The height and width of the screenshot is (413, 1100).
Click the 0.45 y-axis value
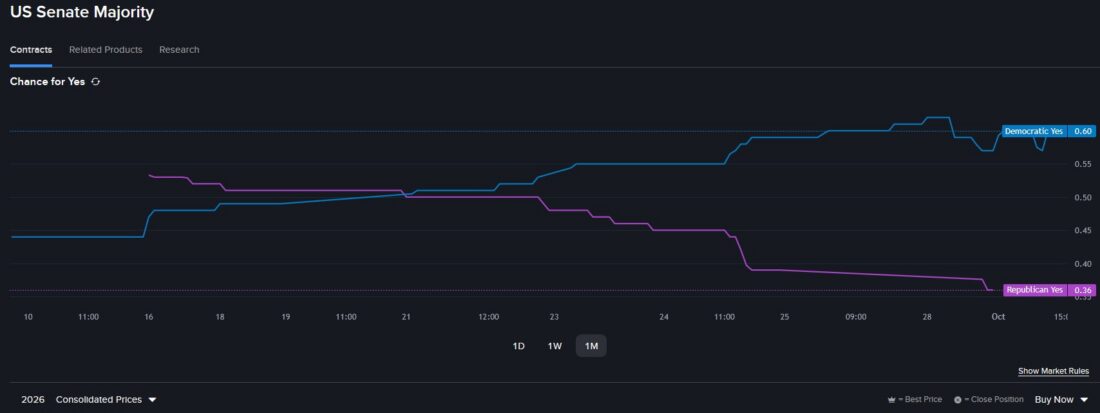click(x=1082, y=231)
